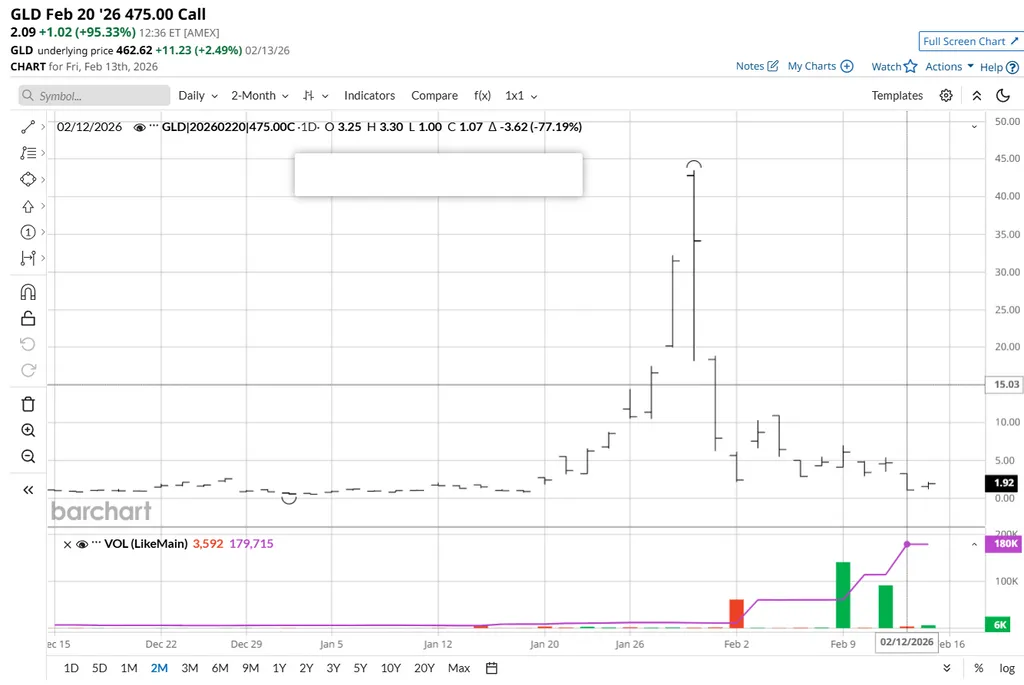Open the Daily frequency dropdown
This screenshot has height=685, width=1024.
pyautogui.click(x=198, y=96)
